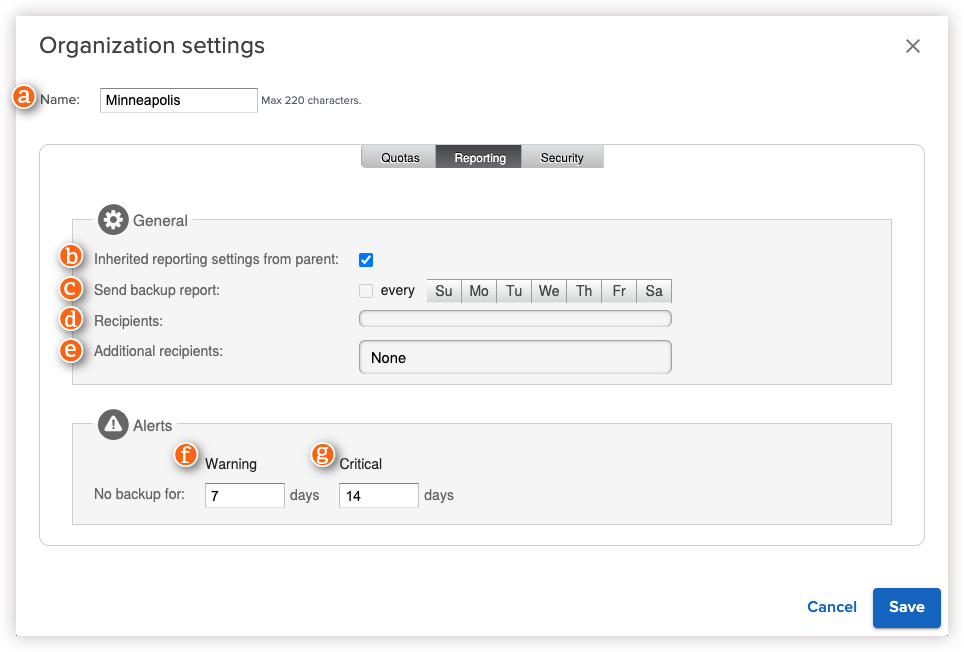
Task: Click the 'Additional recipients:' label
Action: coord(159,351)
